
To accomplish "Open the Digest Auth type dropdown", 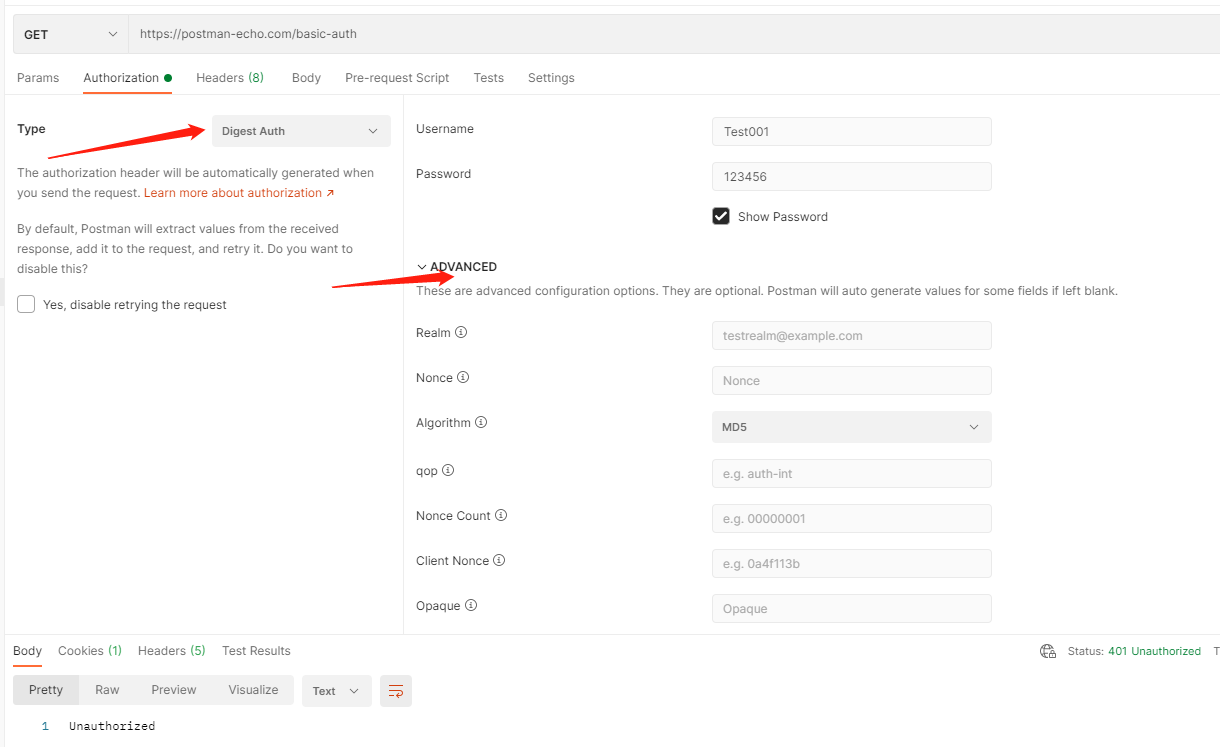I will [x=301, y=131].
